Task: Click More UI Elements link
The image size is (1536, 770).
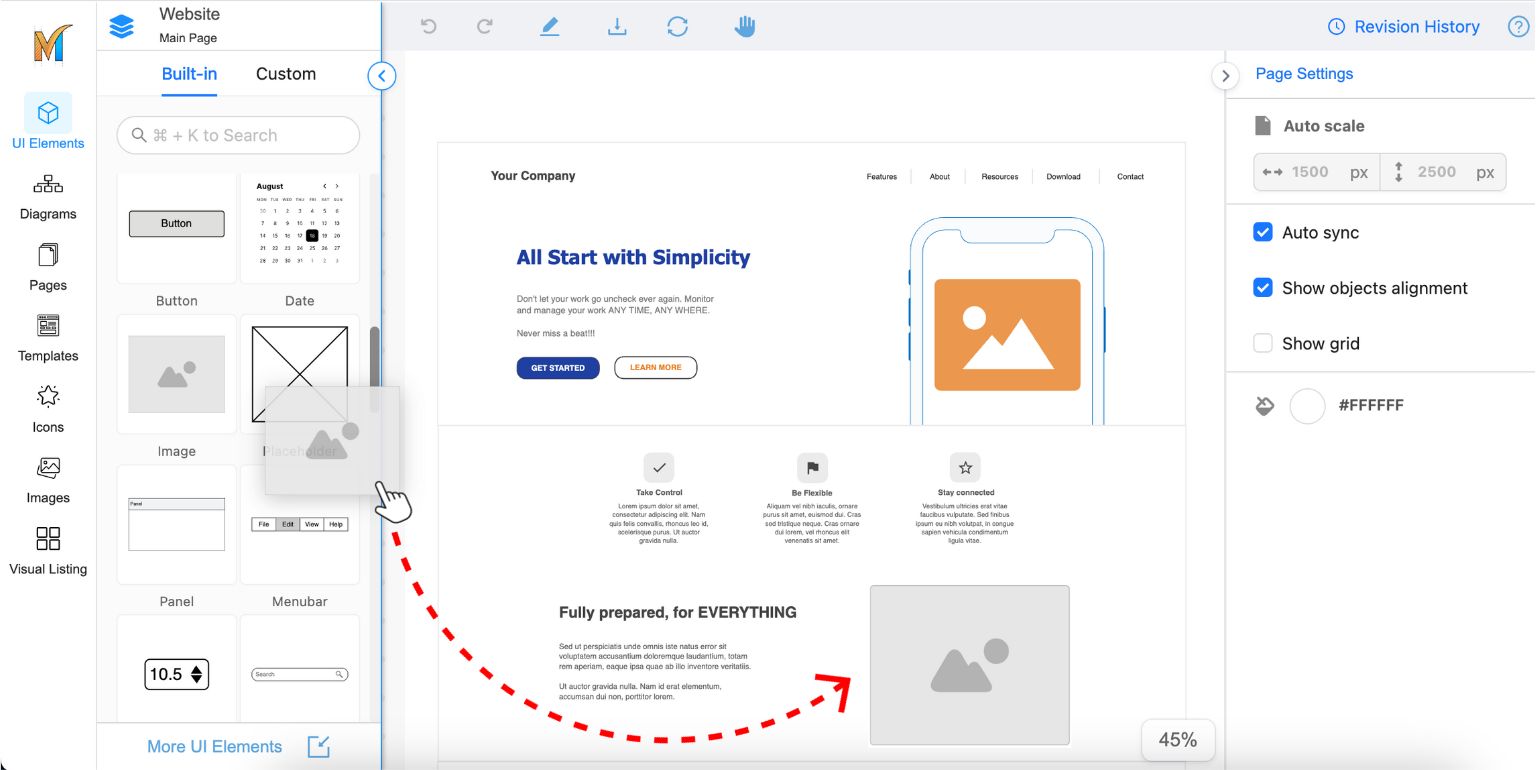Action: pyautogui.click(x=214, y=746)
